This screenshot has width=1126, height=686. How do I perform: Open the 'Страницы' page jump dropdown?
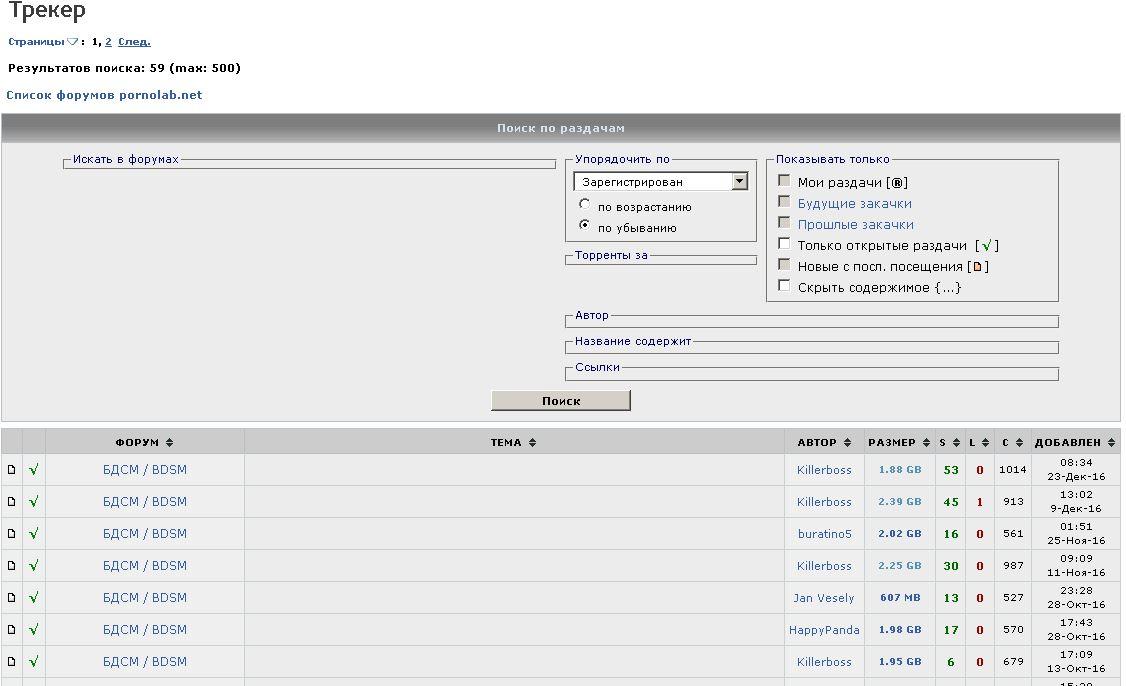[72, 42]
